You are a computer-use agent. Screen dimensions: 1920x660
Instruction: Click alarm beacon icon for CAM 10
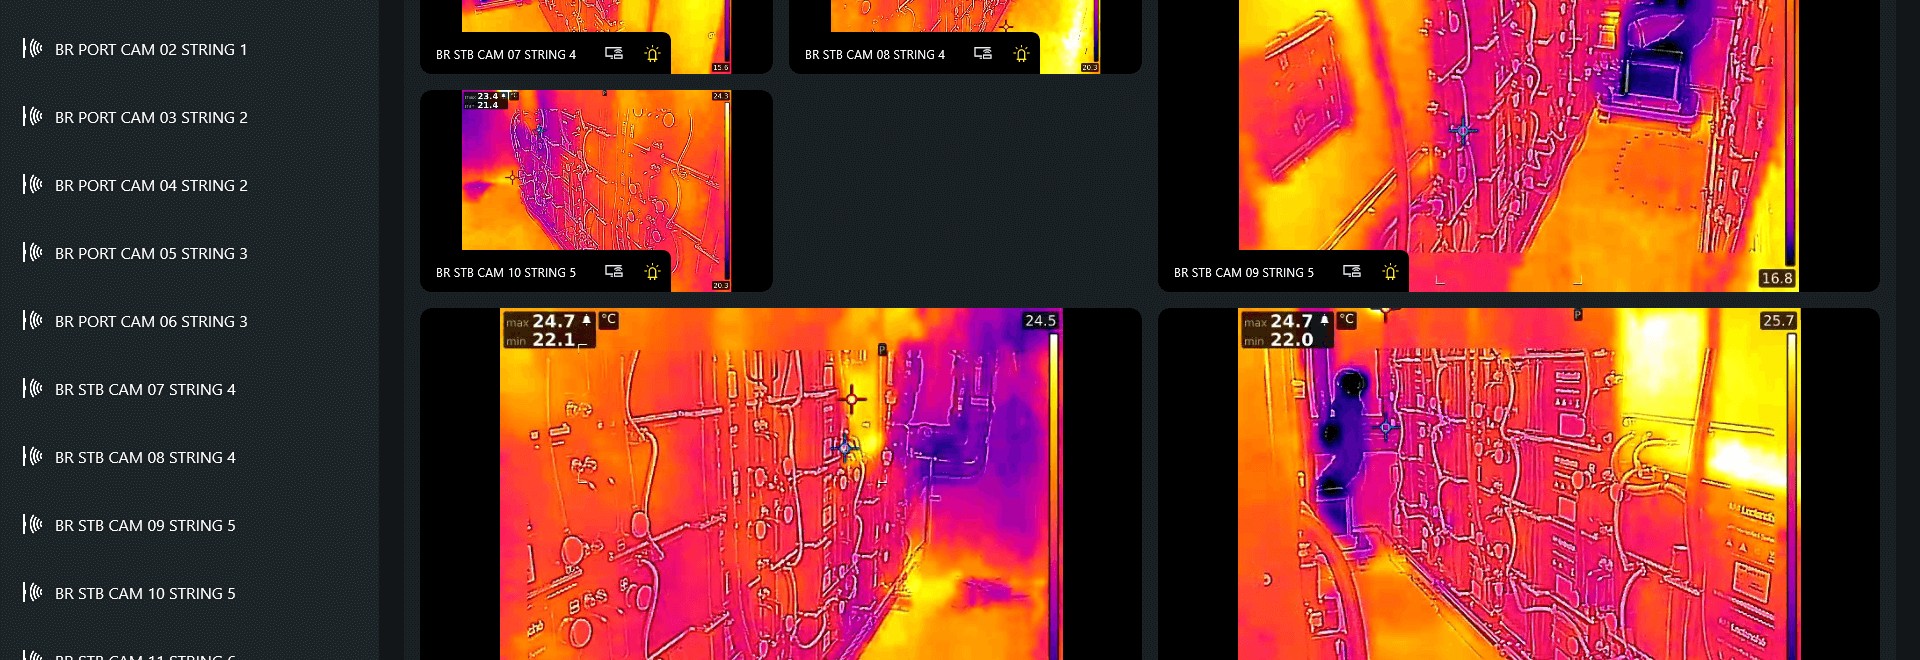pyautogui.click(x=652, y=272)
